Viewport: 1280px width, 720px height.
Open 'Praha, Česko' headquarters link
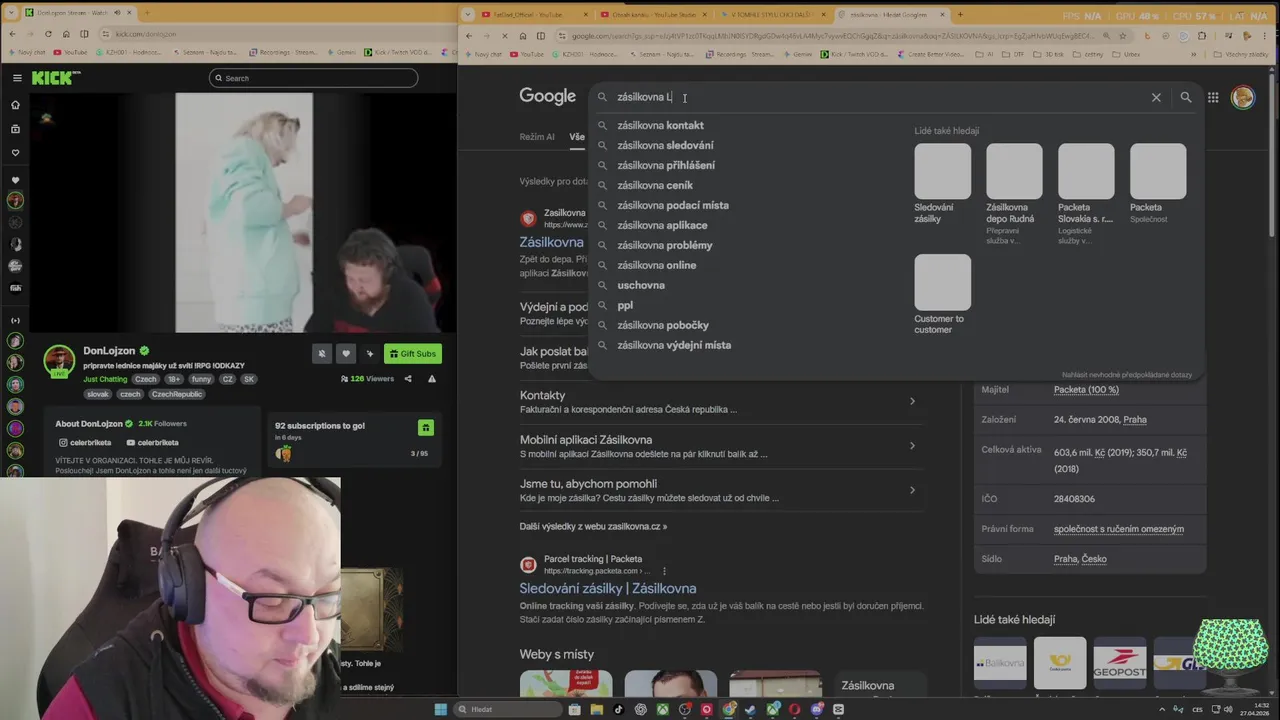pyautogui.click(x=1080, y=559)
